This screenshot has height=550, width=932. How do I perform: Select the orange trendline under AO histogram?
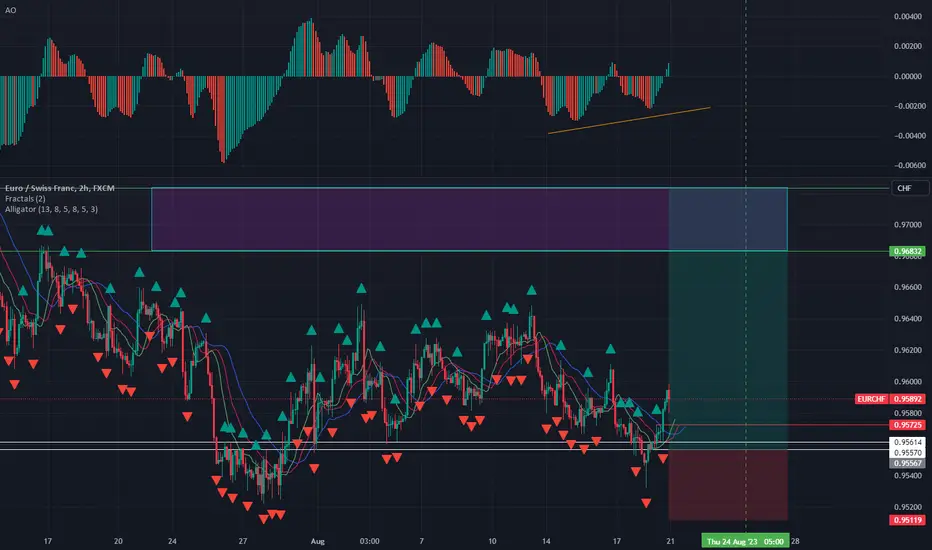click(629, 120)
